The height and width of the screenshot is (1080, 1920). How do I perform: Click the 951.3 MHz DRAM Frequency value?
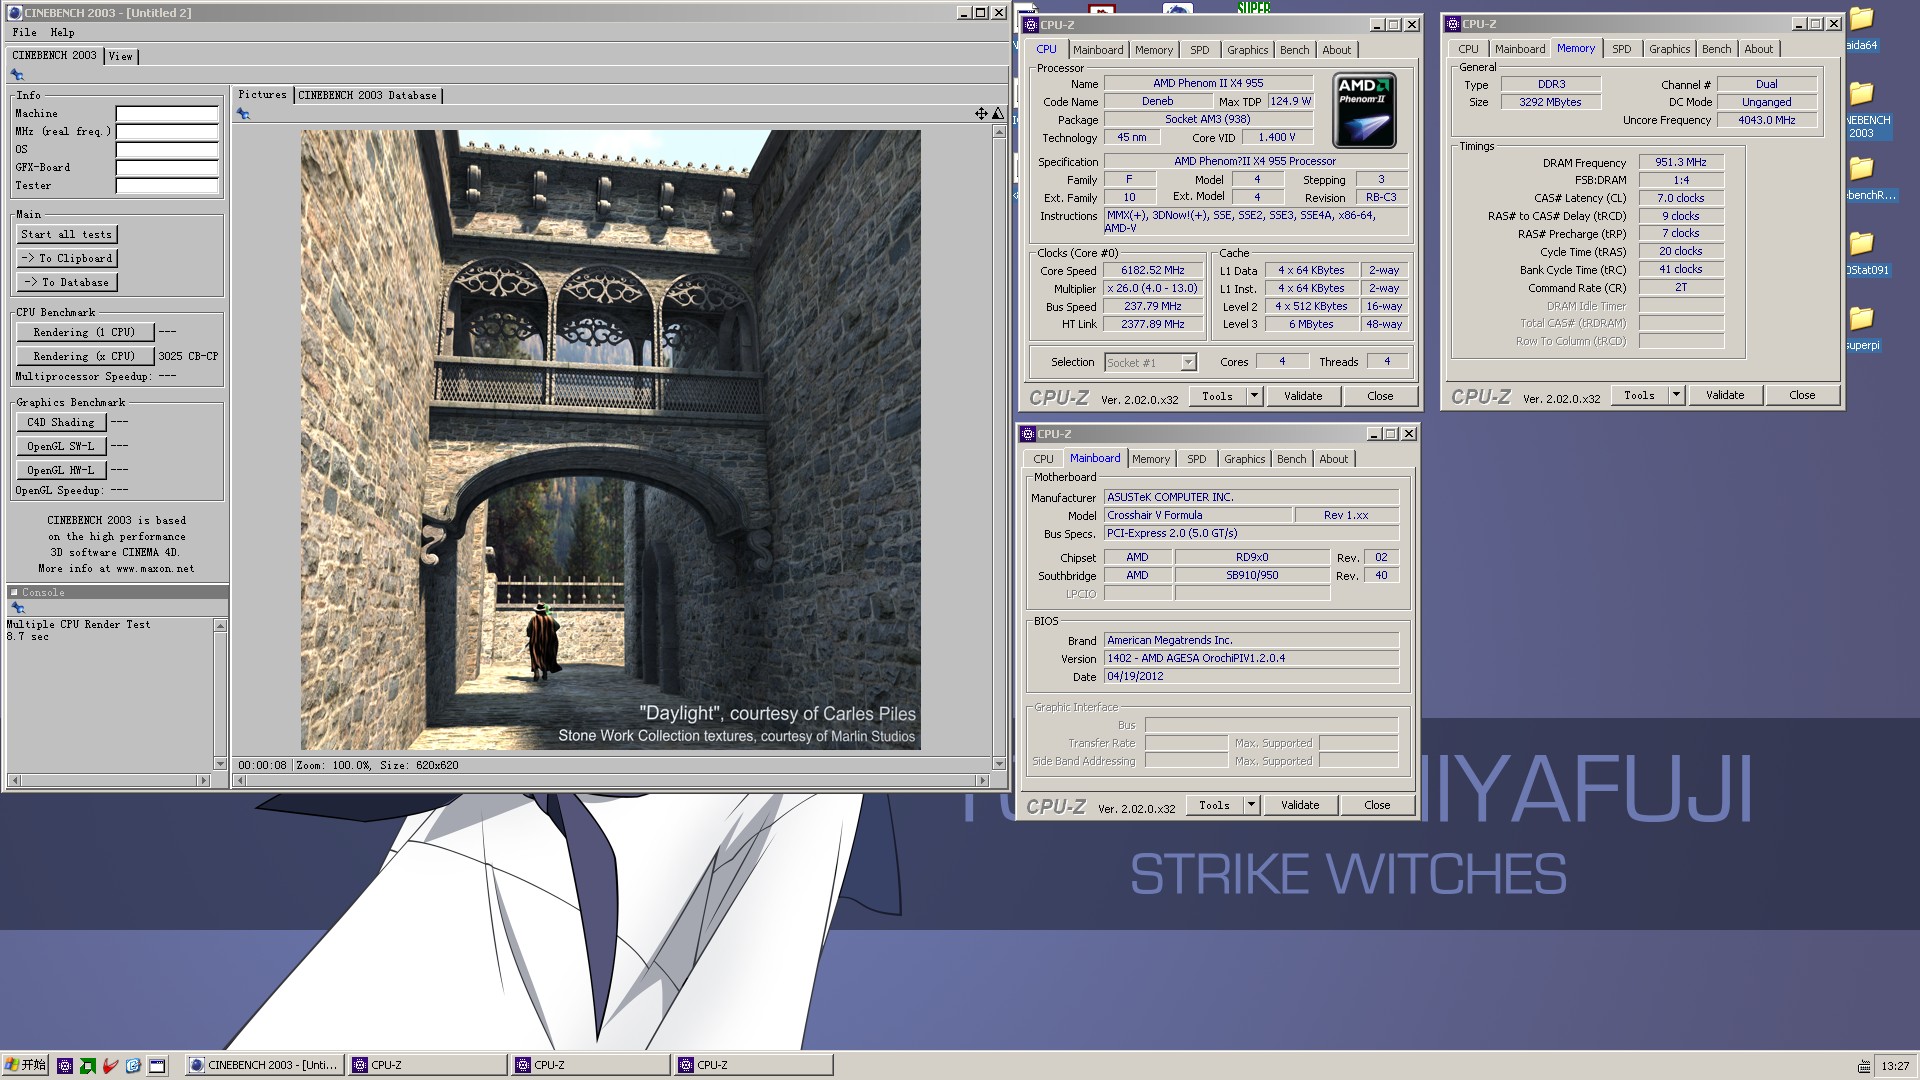[x=1680, y=162]
